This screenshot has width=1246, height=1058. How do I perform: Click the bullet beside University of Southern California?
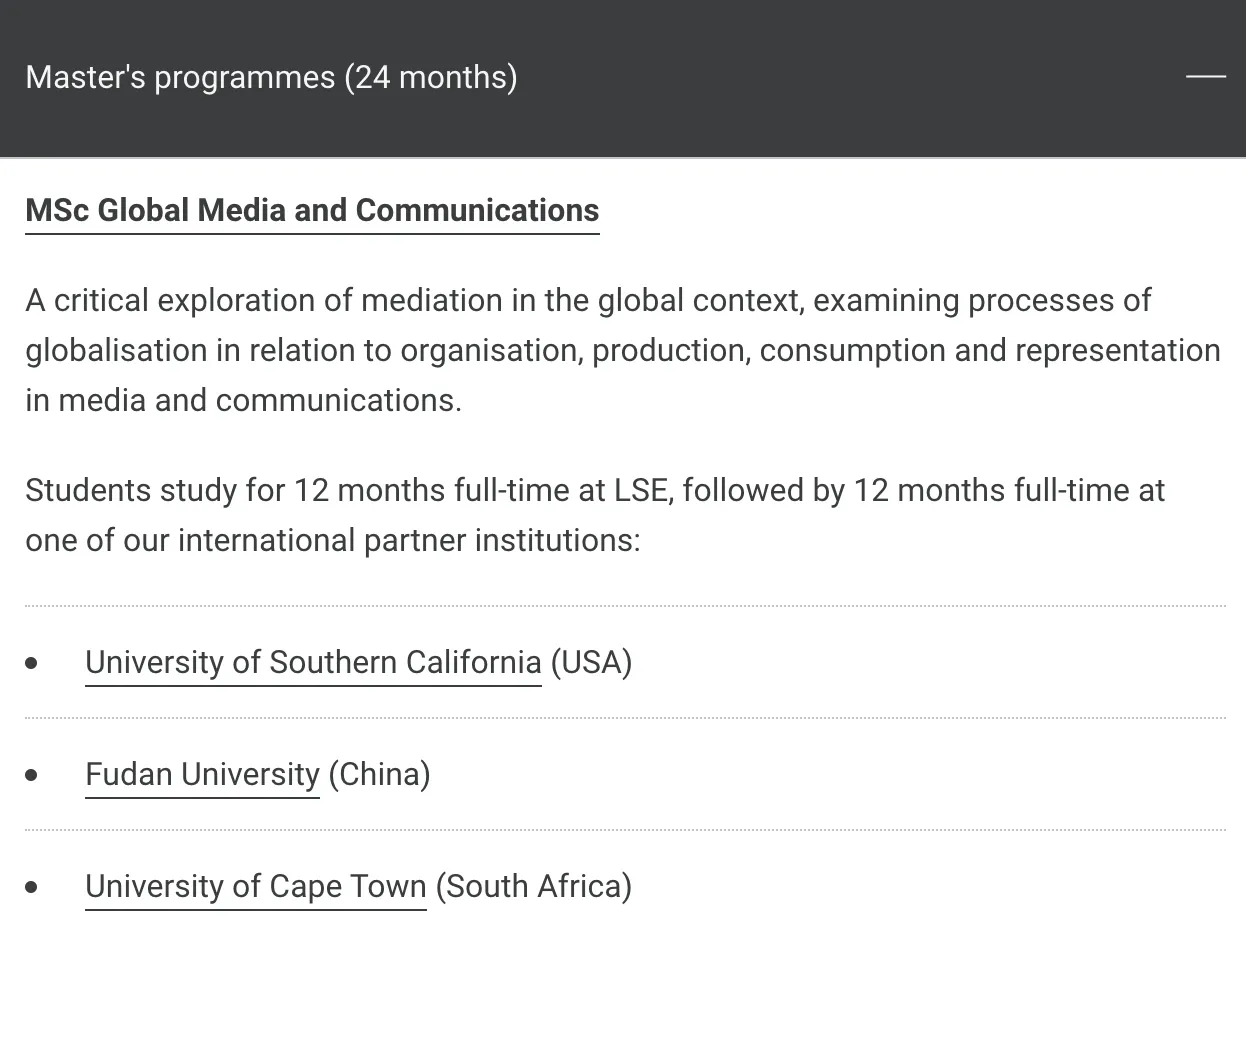(x=32, y=663)
